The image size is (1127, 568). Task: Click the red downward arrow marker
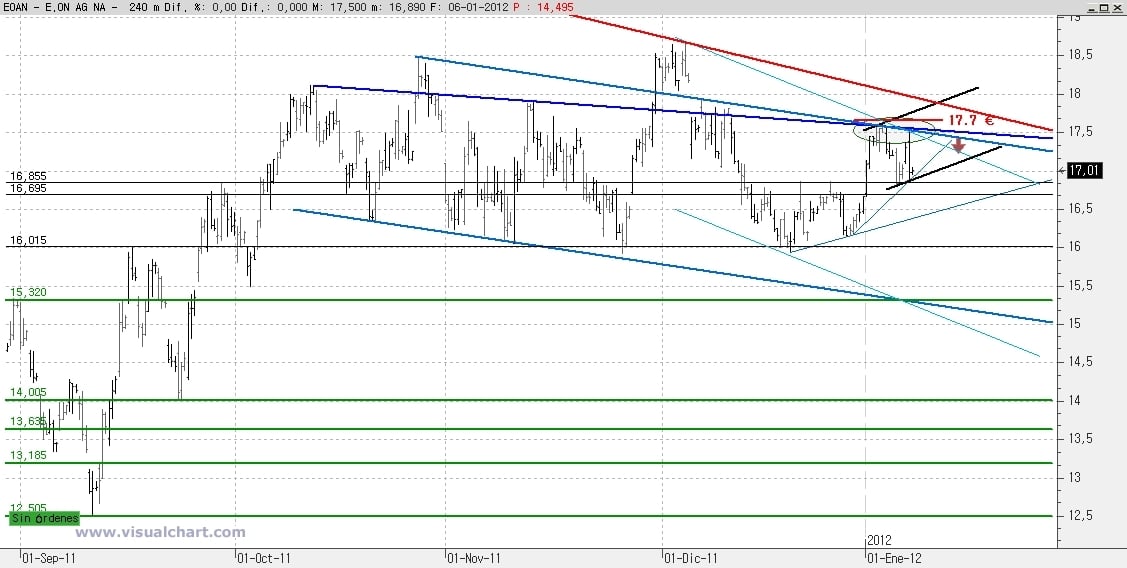(x=958, y=145)
